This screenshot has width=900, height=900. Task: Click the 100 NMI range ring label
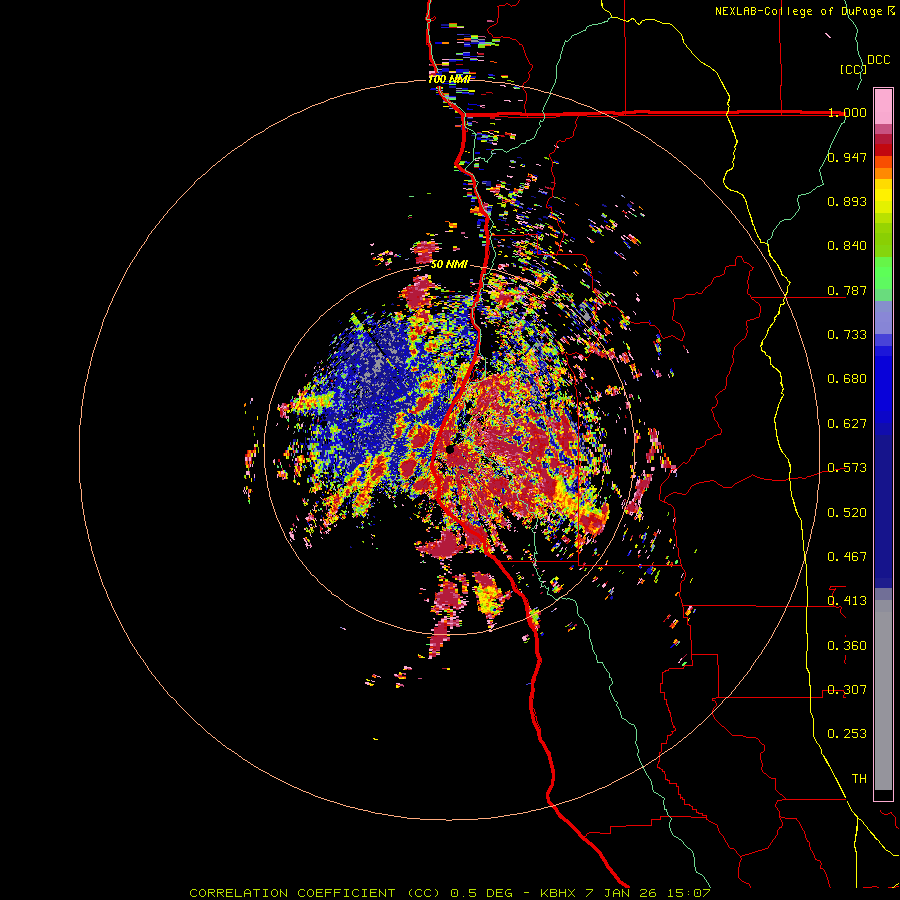point(449,79)
